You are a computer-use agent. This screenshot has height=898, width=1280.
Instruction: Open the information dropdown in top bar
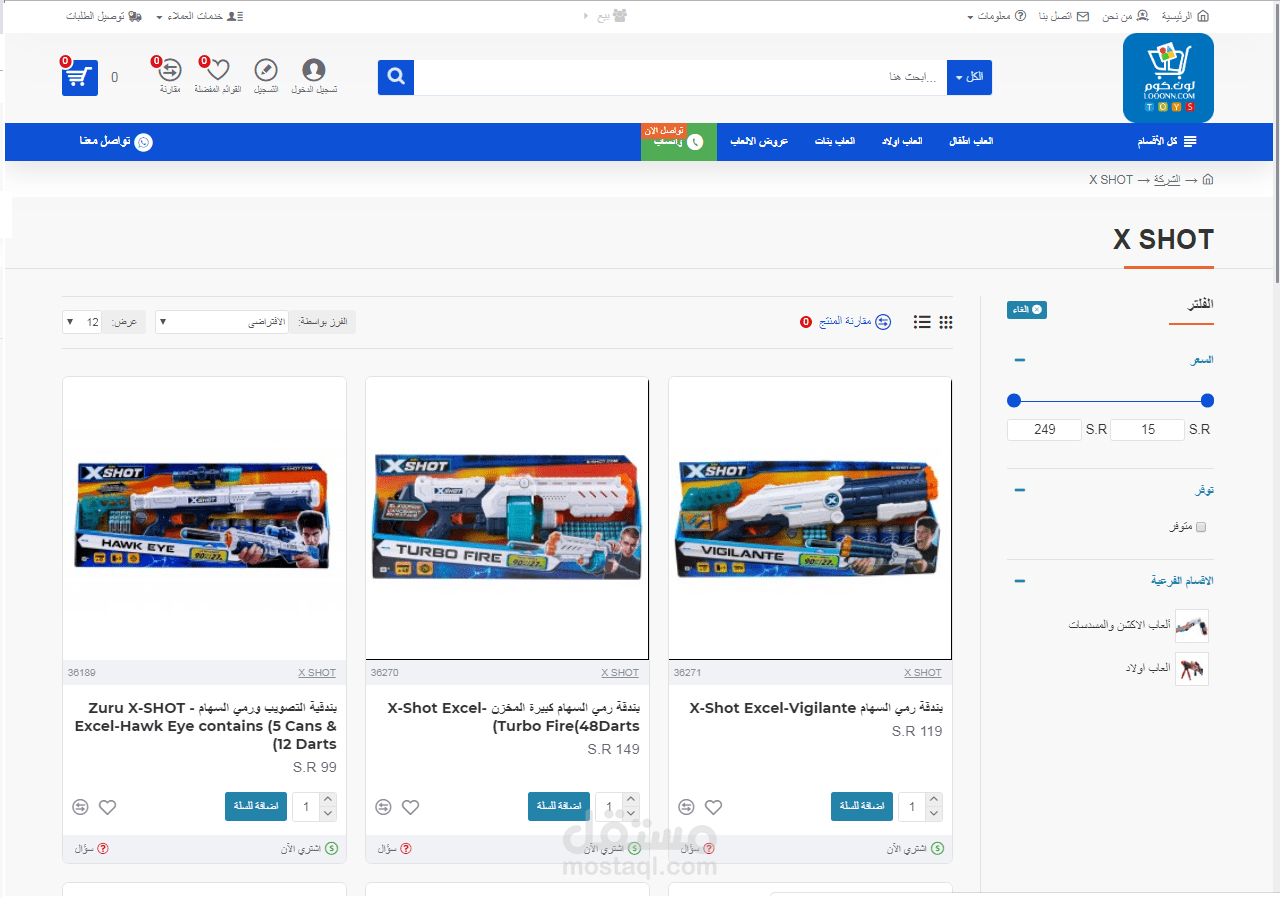(x=996, y=17)
